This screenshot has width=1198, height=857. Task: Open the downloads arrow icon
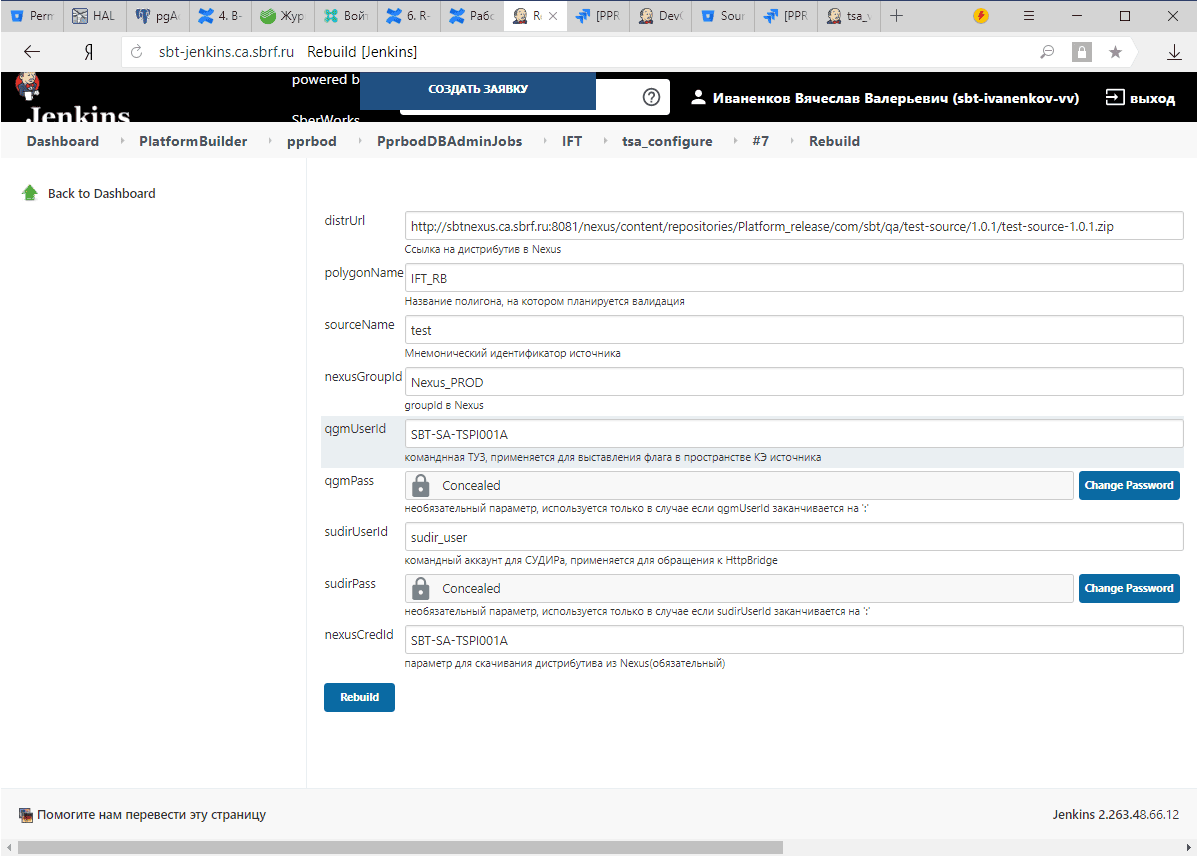point(1174,52)
